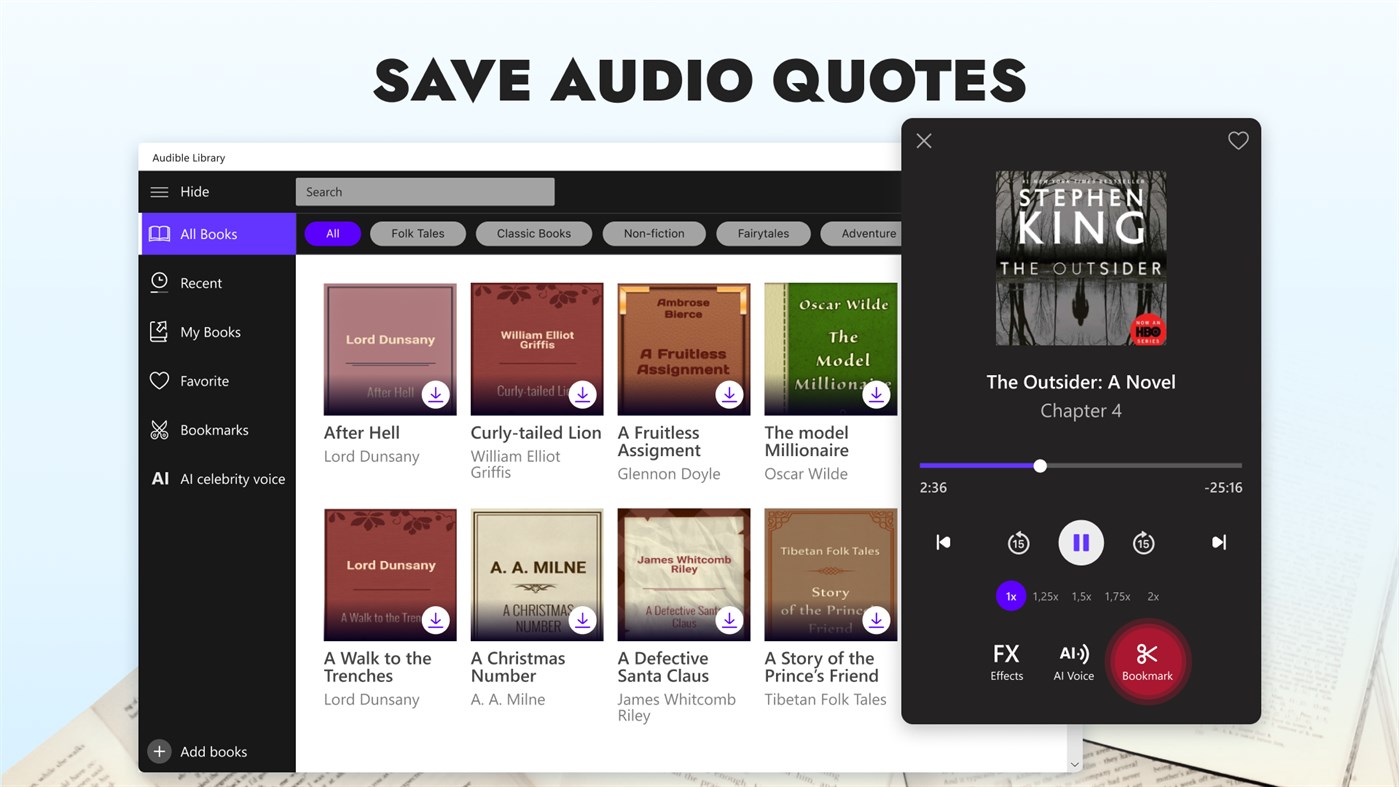Fast-forward playback 15 seconds
1399x787 pixels.
(1143, 542)
